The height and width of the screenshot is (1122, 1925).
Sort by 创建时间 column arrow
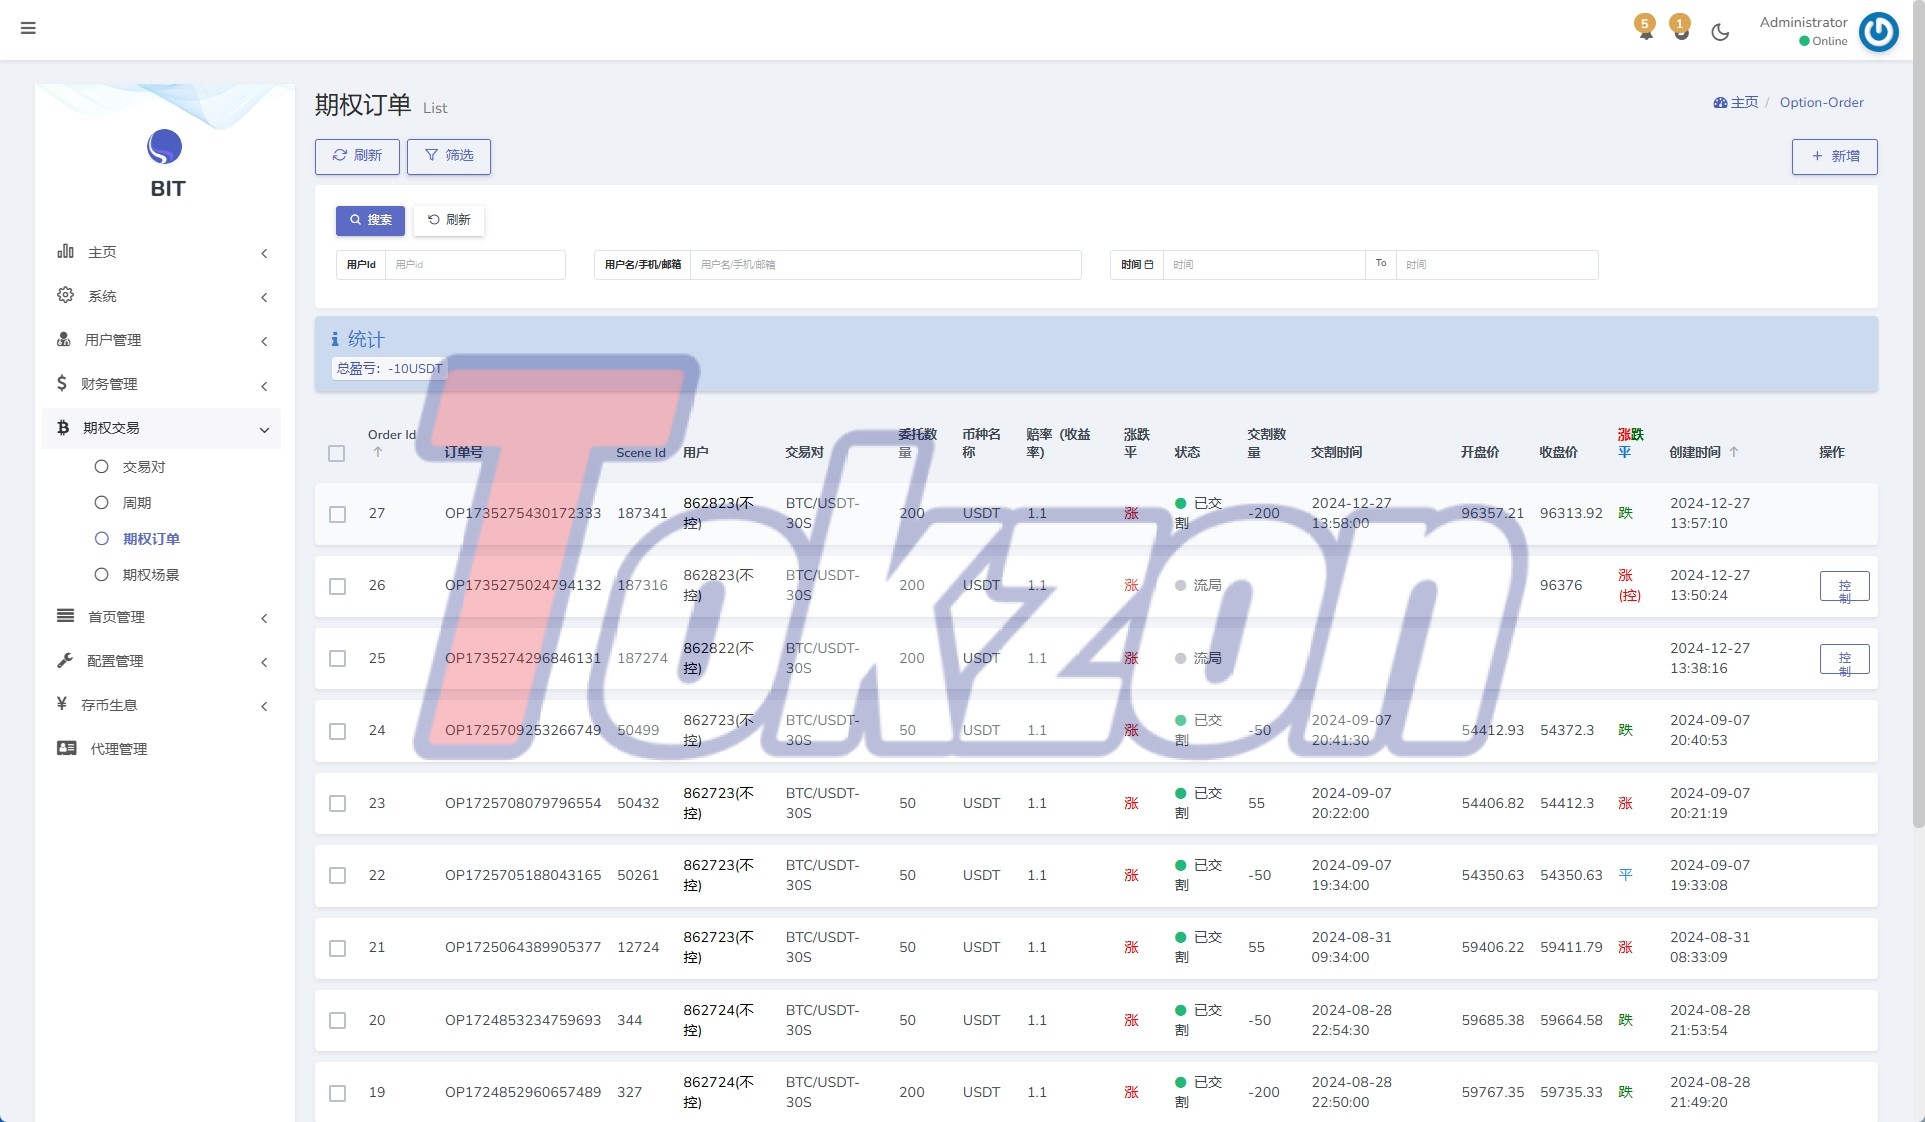(1734, 452)
